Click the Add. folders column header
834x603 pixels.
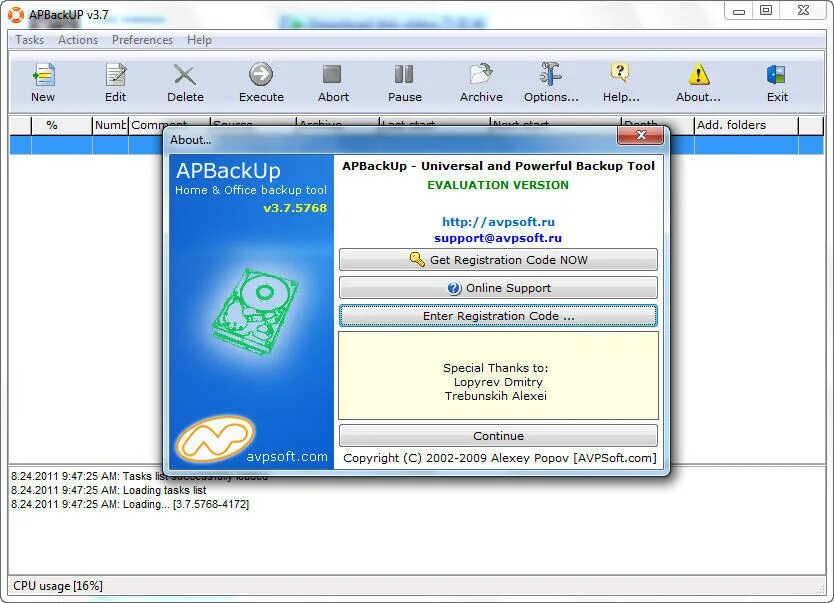pyautogui.click(x=746, y=125)
